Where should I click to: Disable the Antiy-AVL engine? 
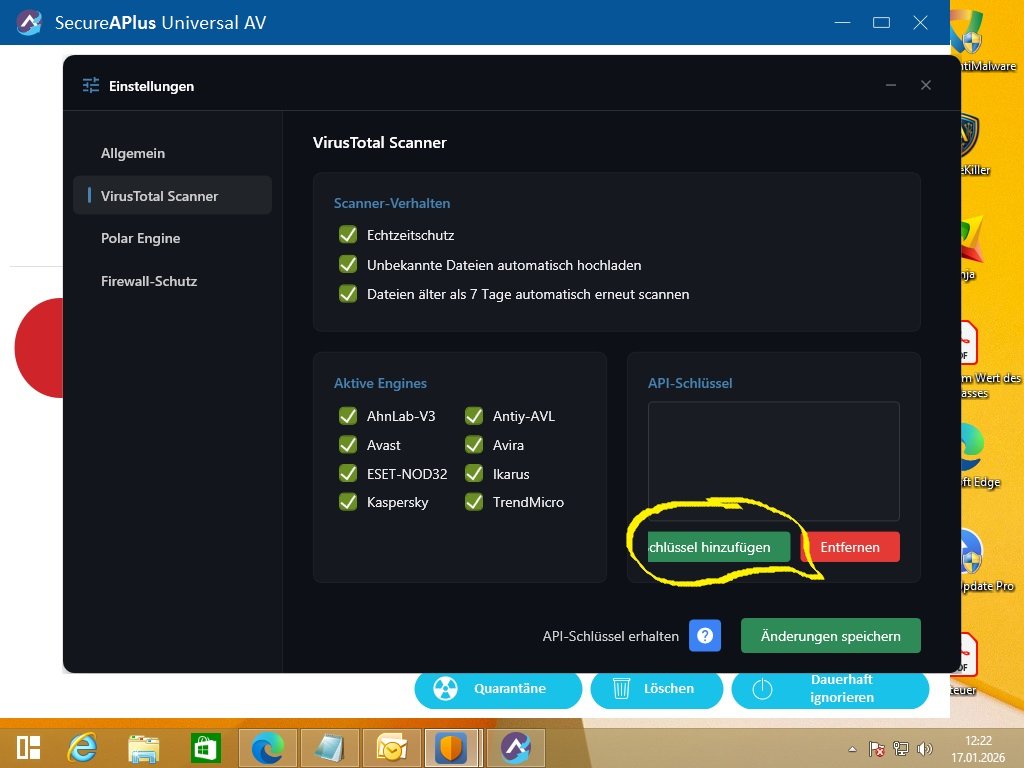click(474, 416)
